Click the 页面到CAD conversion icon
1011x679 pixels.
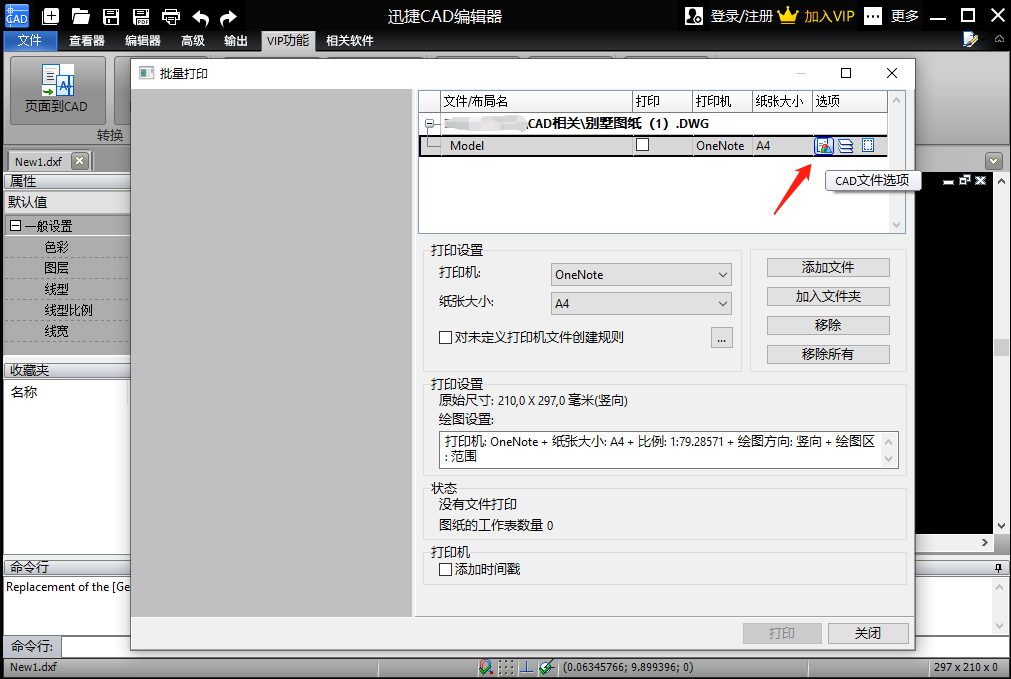pyautogui.click(x=57, y=80)
